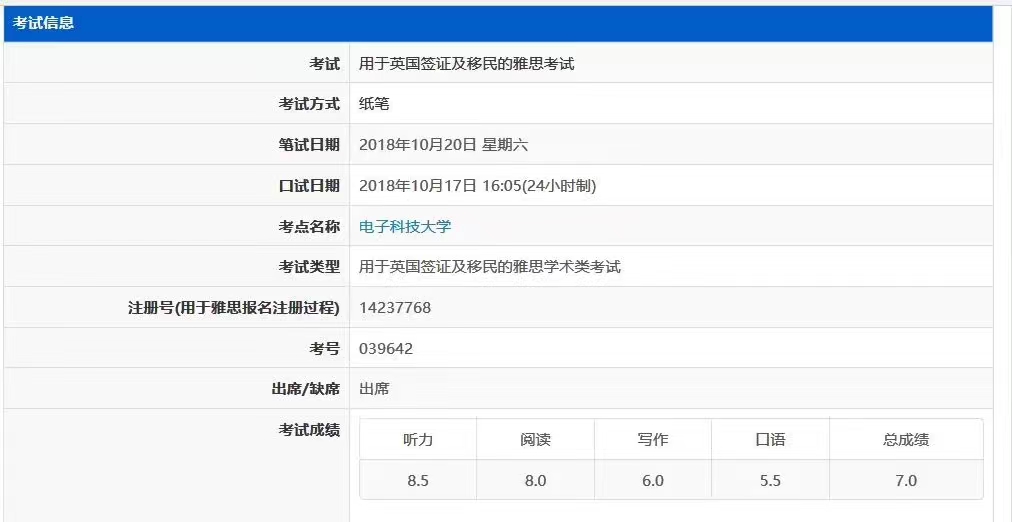The height and width of the screenshot is (522, 1012).
Task: Select the writing score 6.0
Action: pyautogui.click(x=653, y=481)
